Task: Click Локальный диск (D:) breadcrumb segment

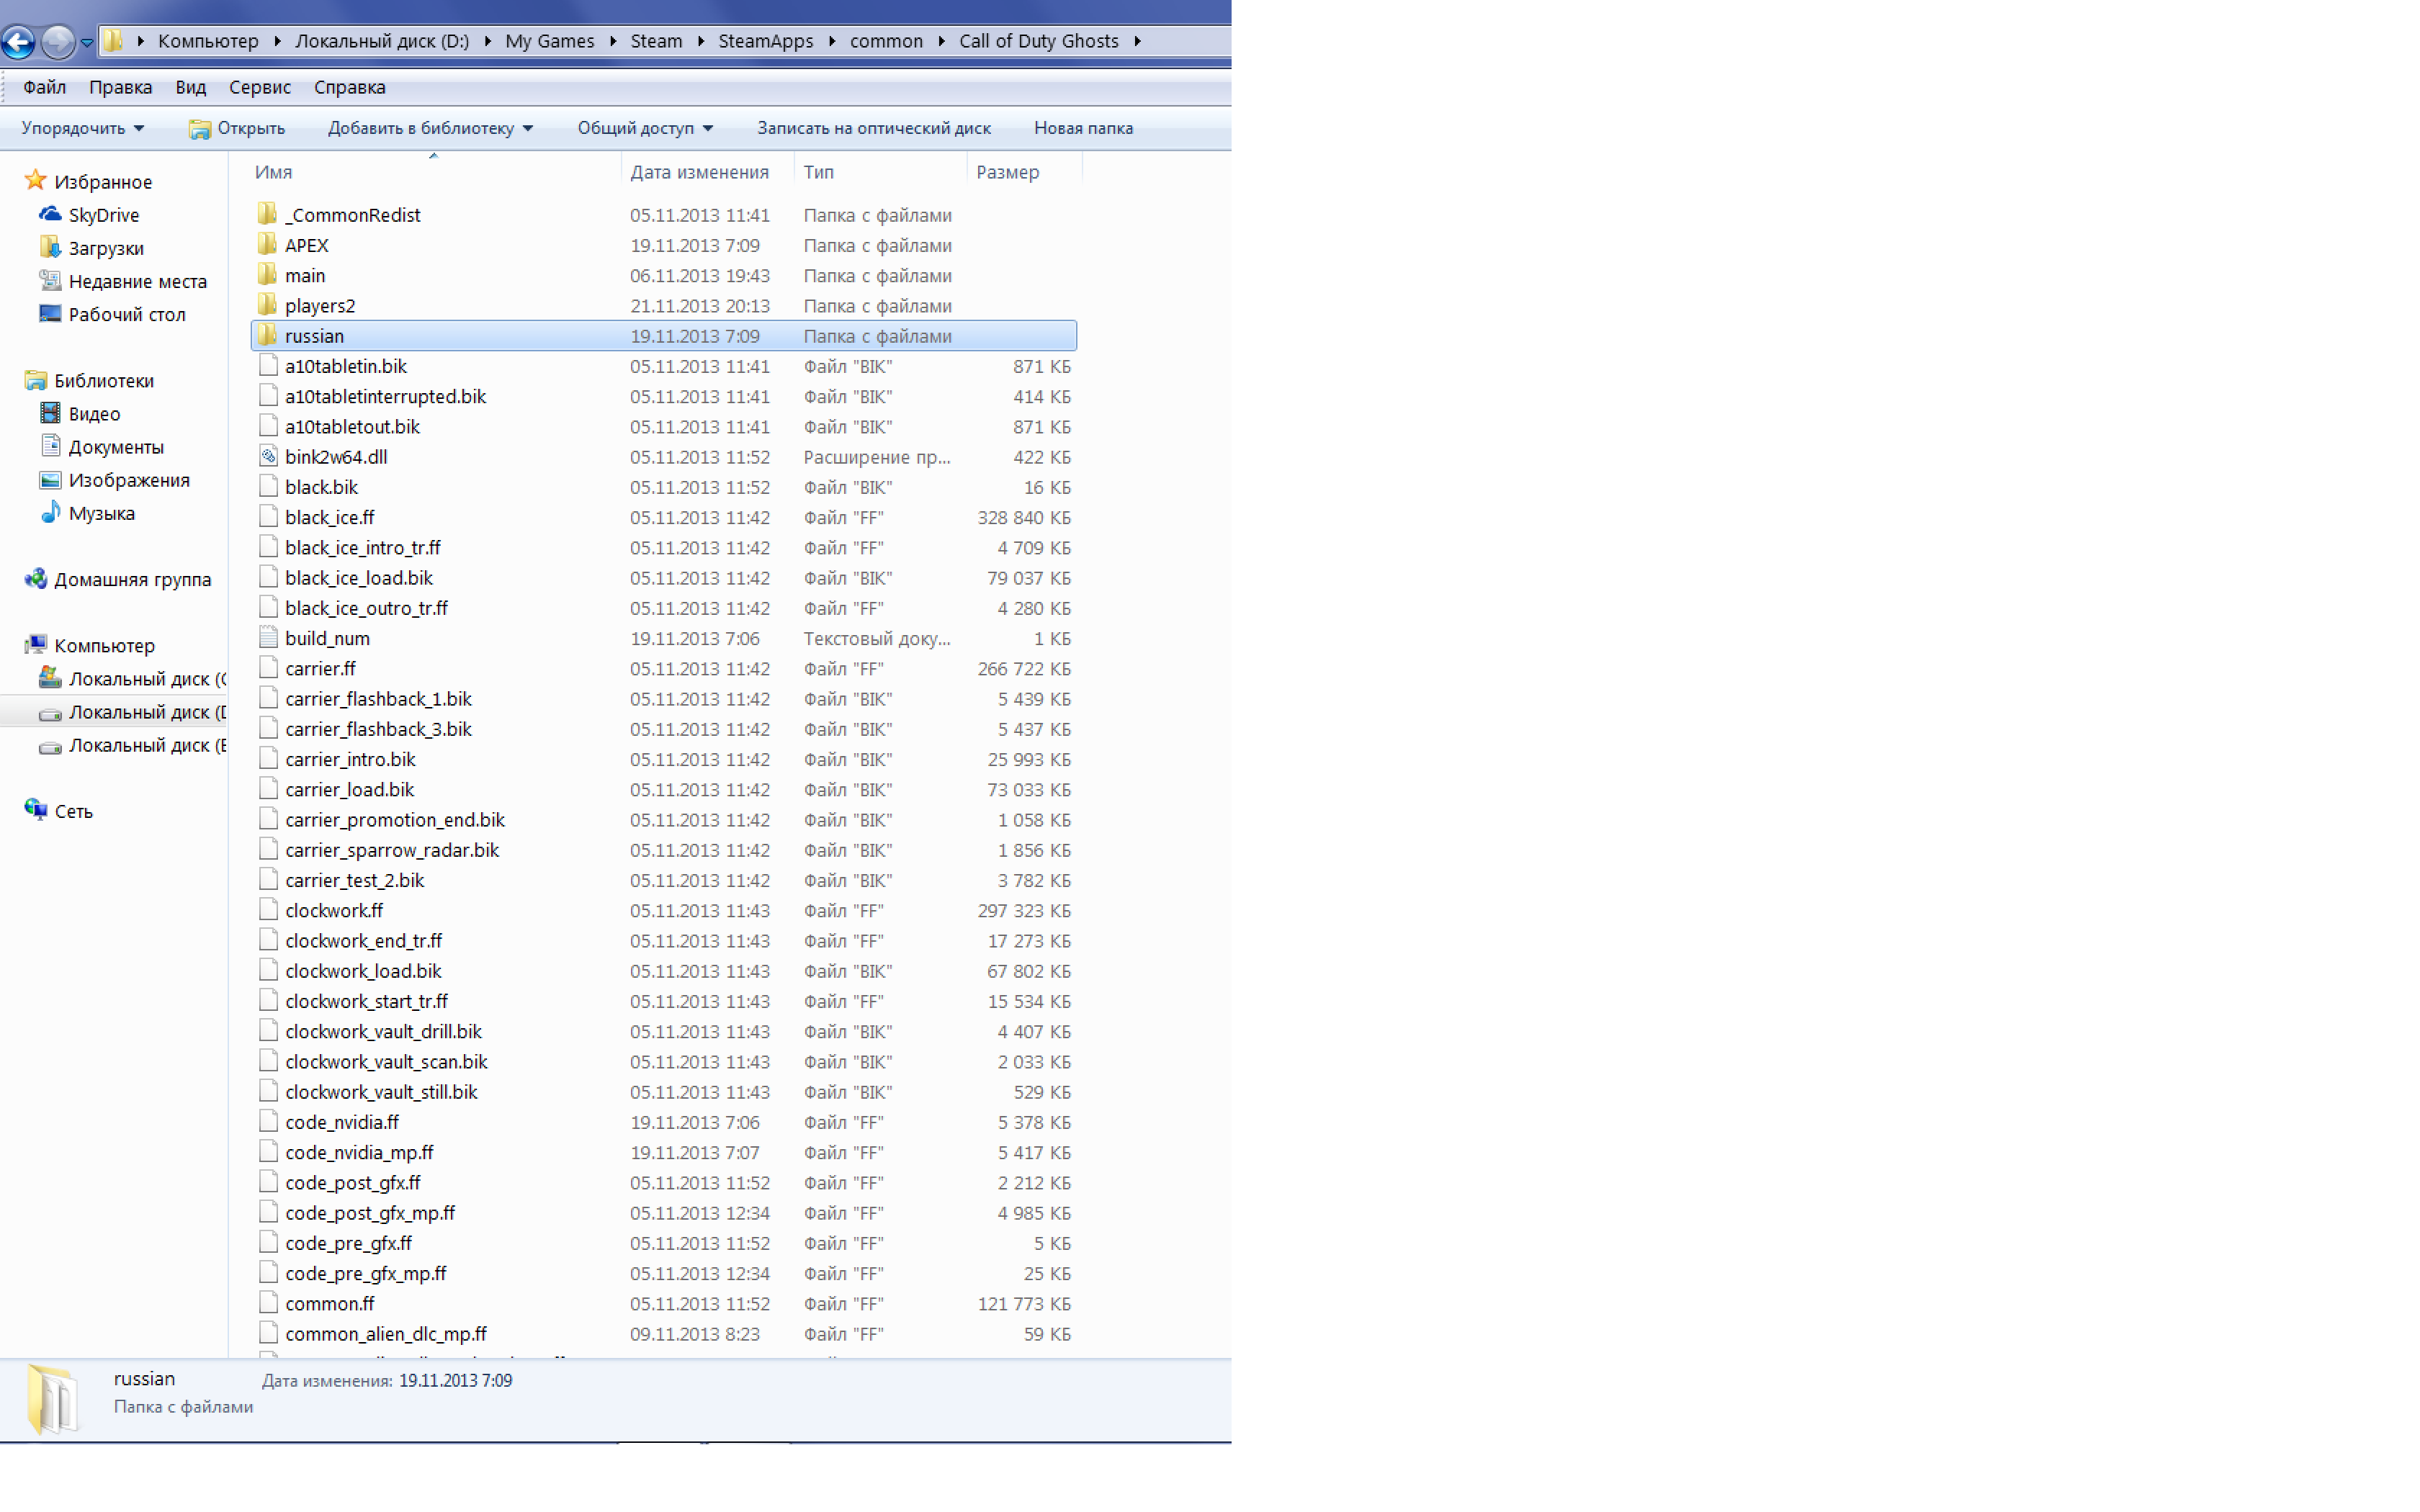Action: click(382, 41)
